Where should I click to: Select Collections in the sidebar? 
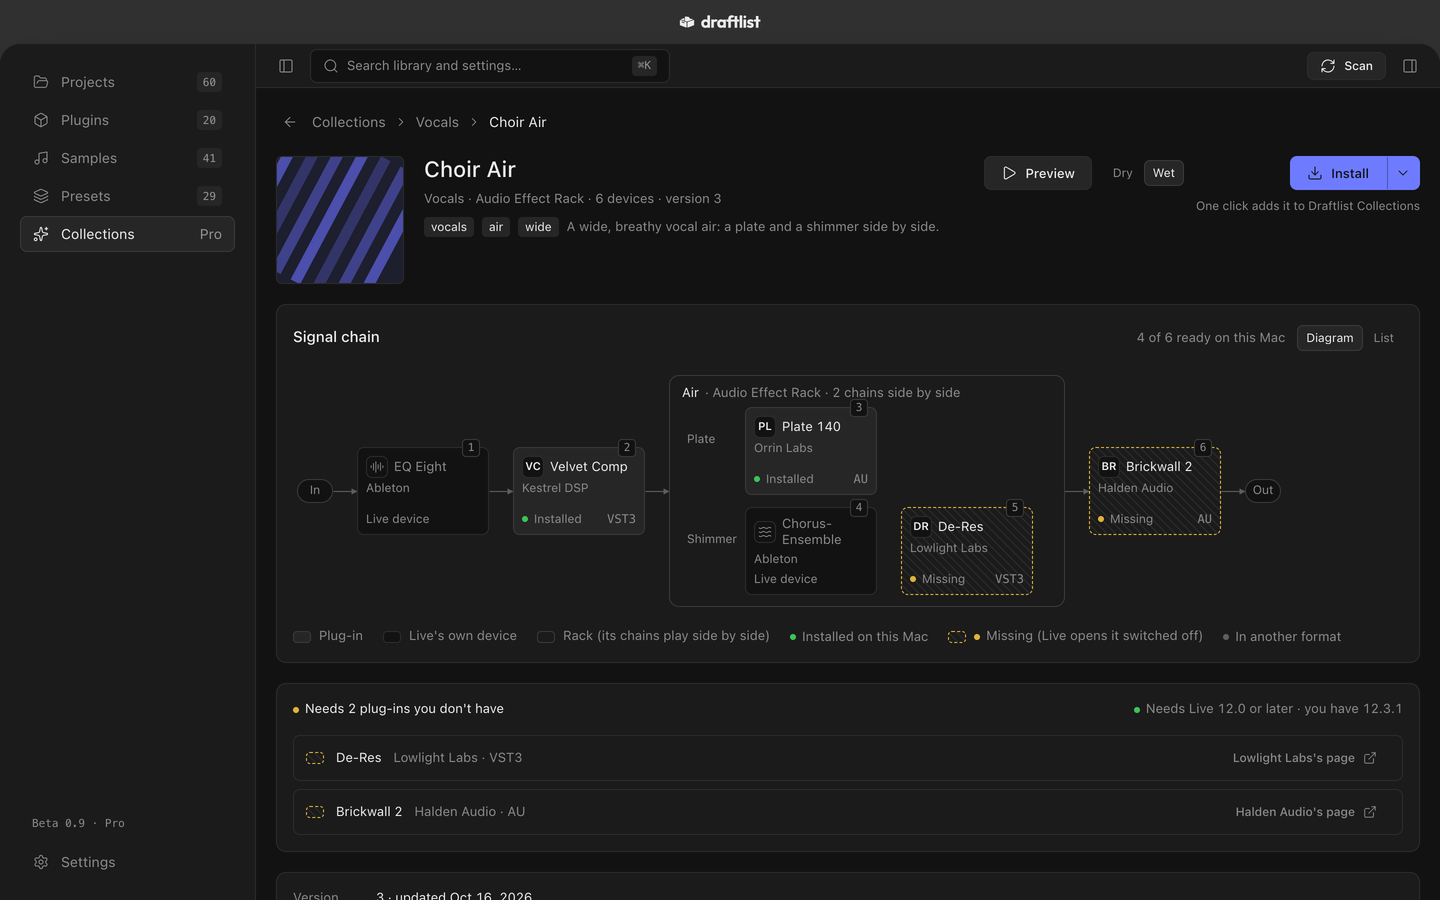point(127,234)
